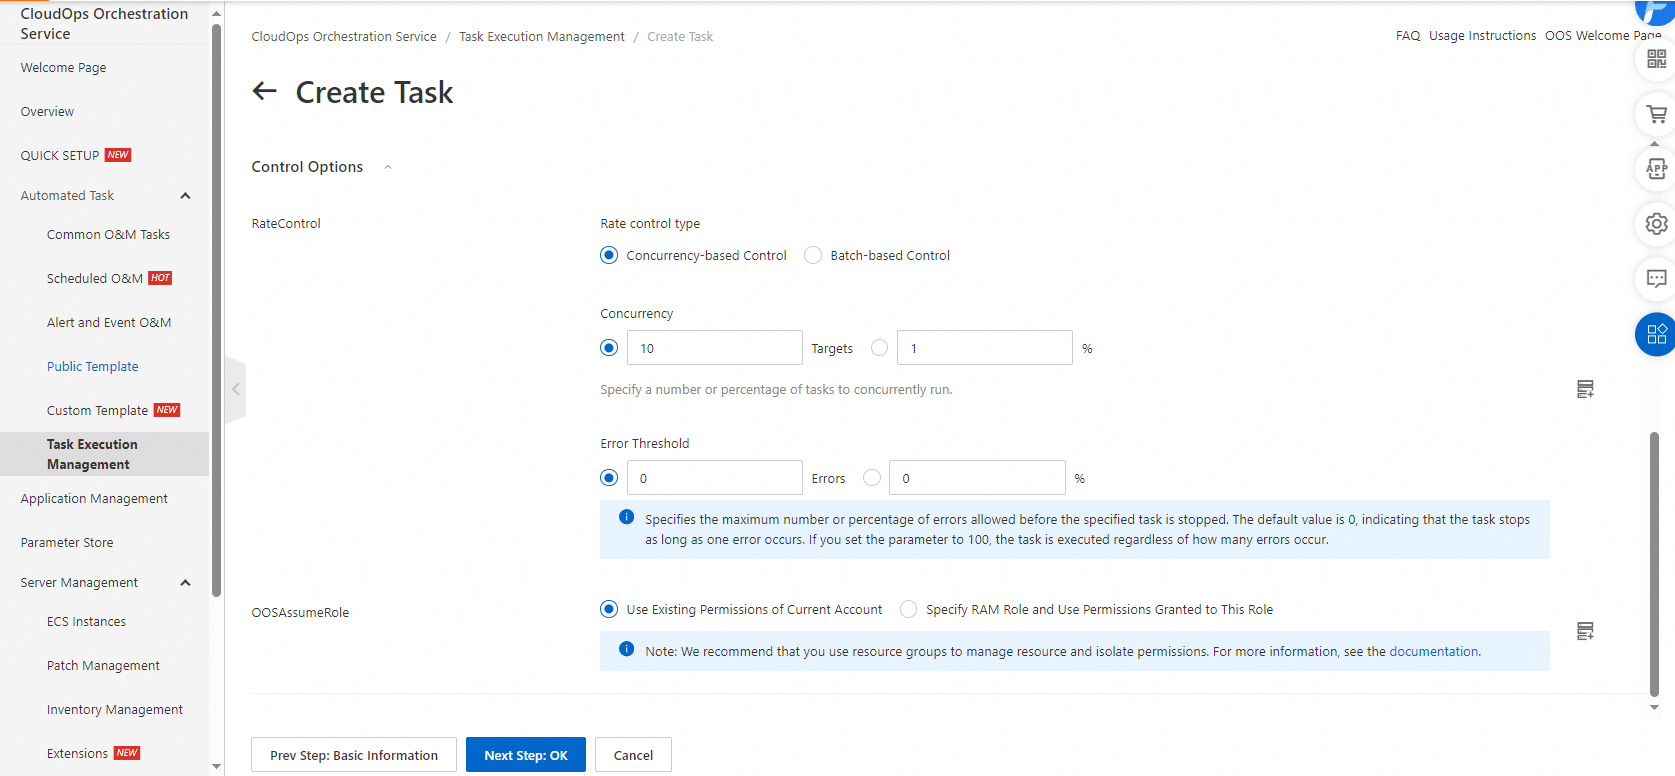Viewport: 1675px width, 776px height.
Task: Click sidebar scroll down arrow
Action: click(x=216, y=767)
